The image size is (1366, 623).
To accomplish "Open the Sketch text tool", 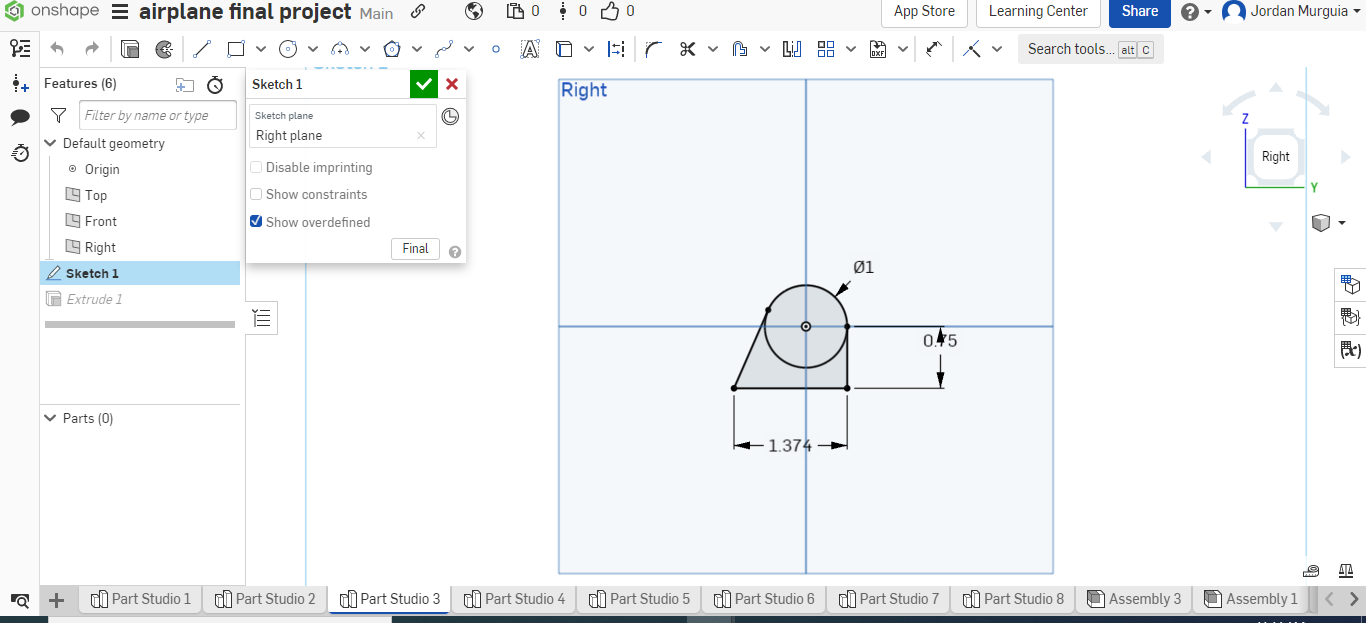I will tap(530, 48).
